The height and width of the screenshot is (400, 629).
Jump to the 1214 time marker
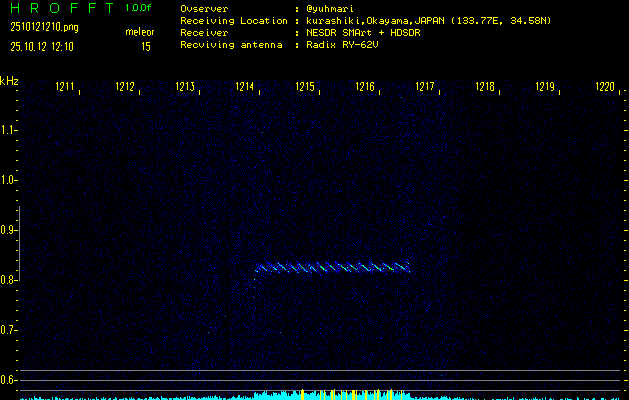click(245, 88)
